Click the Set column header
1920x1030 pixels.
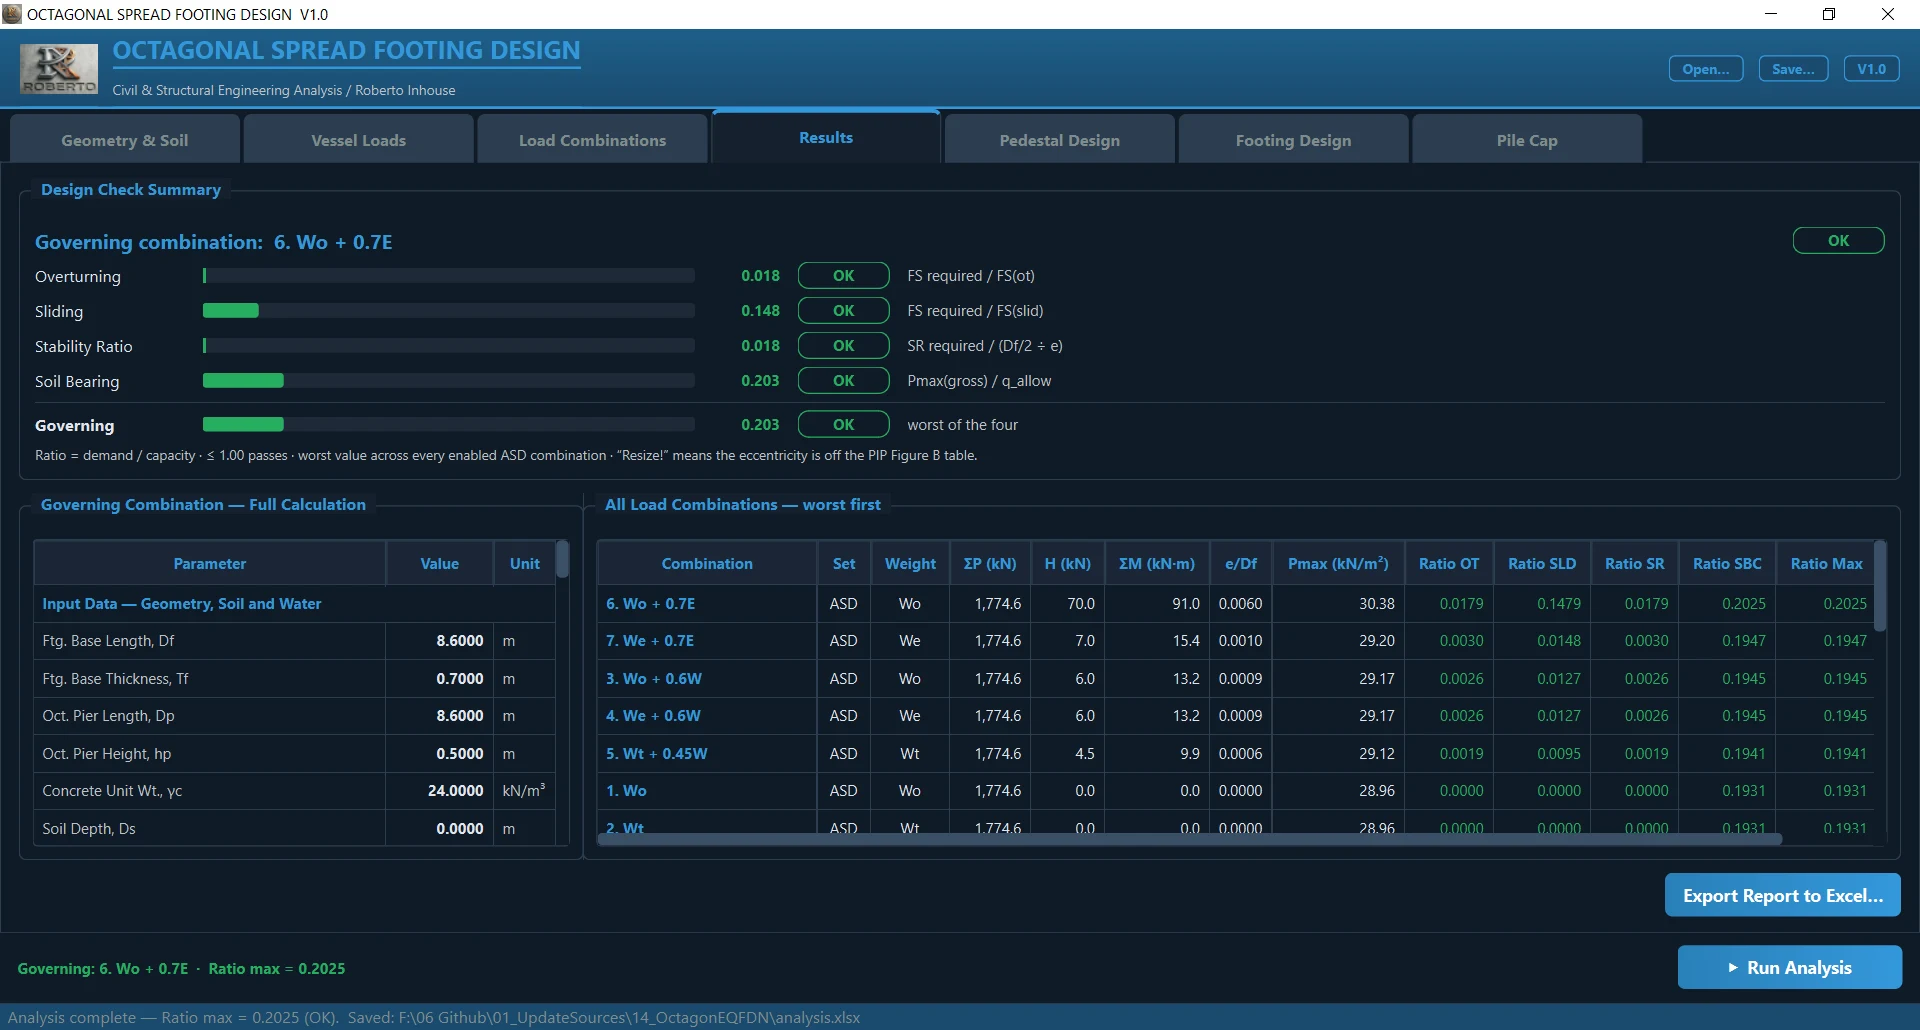(844, 563)
